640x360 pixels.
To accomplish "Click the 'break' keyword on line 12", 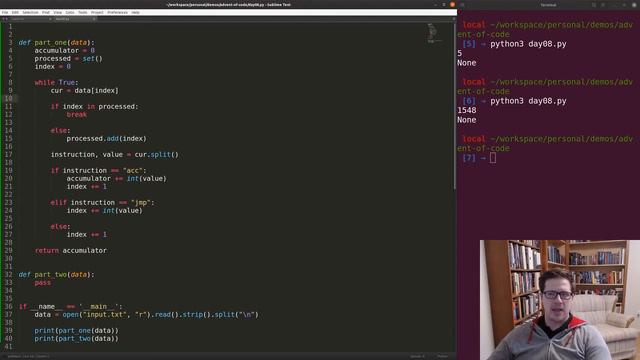I will coord(77,115).
